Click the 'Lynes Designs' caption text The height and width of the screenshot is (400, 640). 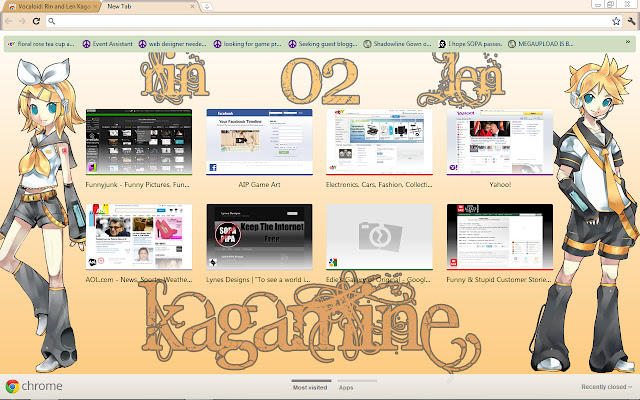[258, 280]
